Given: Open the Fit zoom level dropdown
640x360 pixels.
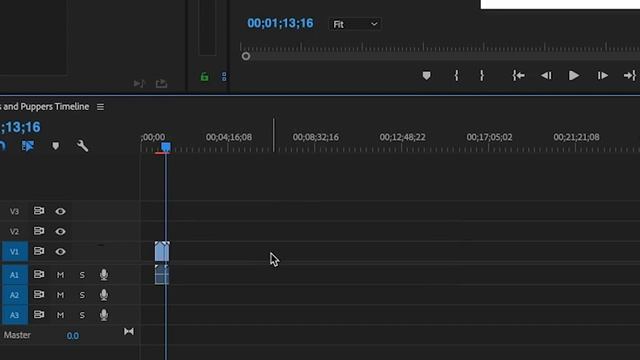Looking at the screenshot, I should click(x=355, y=24).
